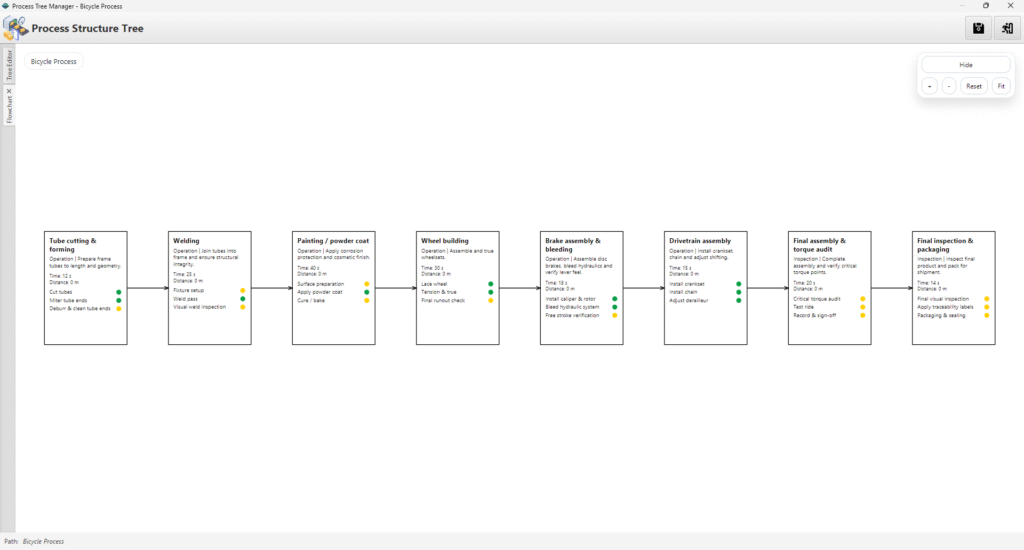Zoom out with the minus button
The image size is (1024, 550).
coord(948,86)
